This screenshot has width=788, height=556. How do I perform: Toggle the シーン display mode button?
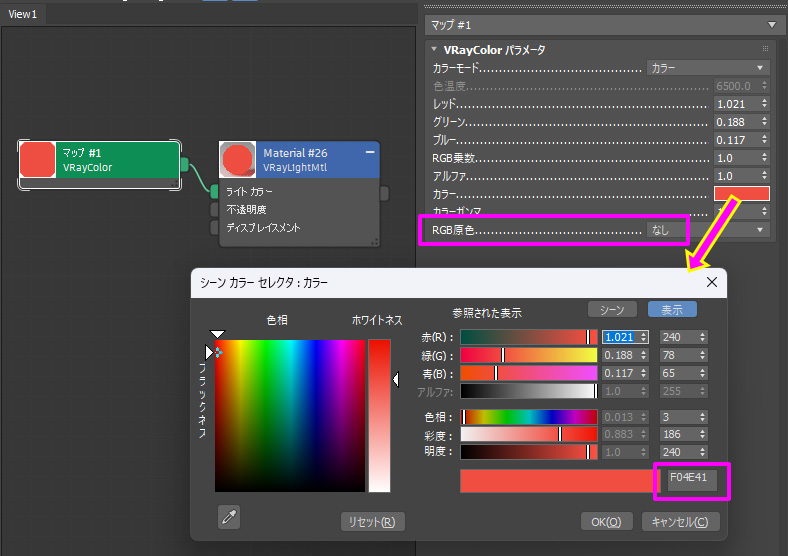[612, 310]
